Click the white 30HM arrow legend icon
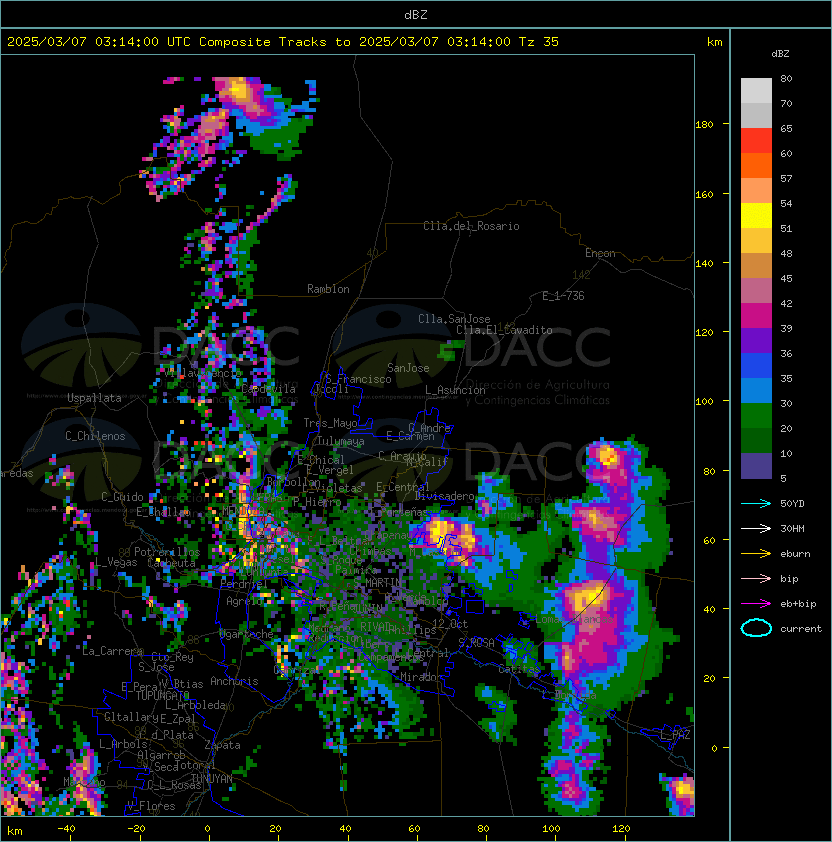The height and width of the screenshot is (842, 832). [756, 529]
